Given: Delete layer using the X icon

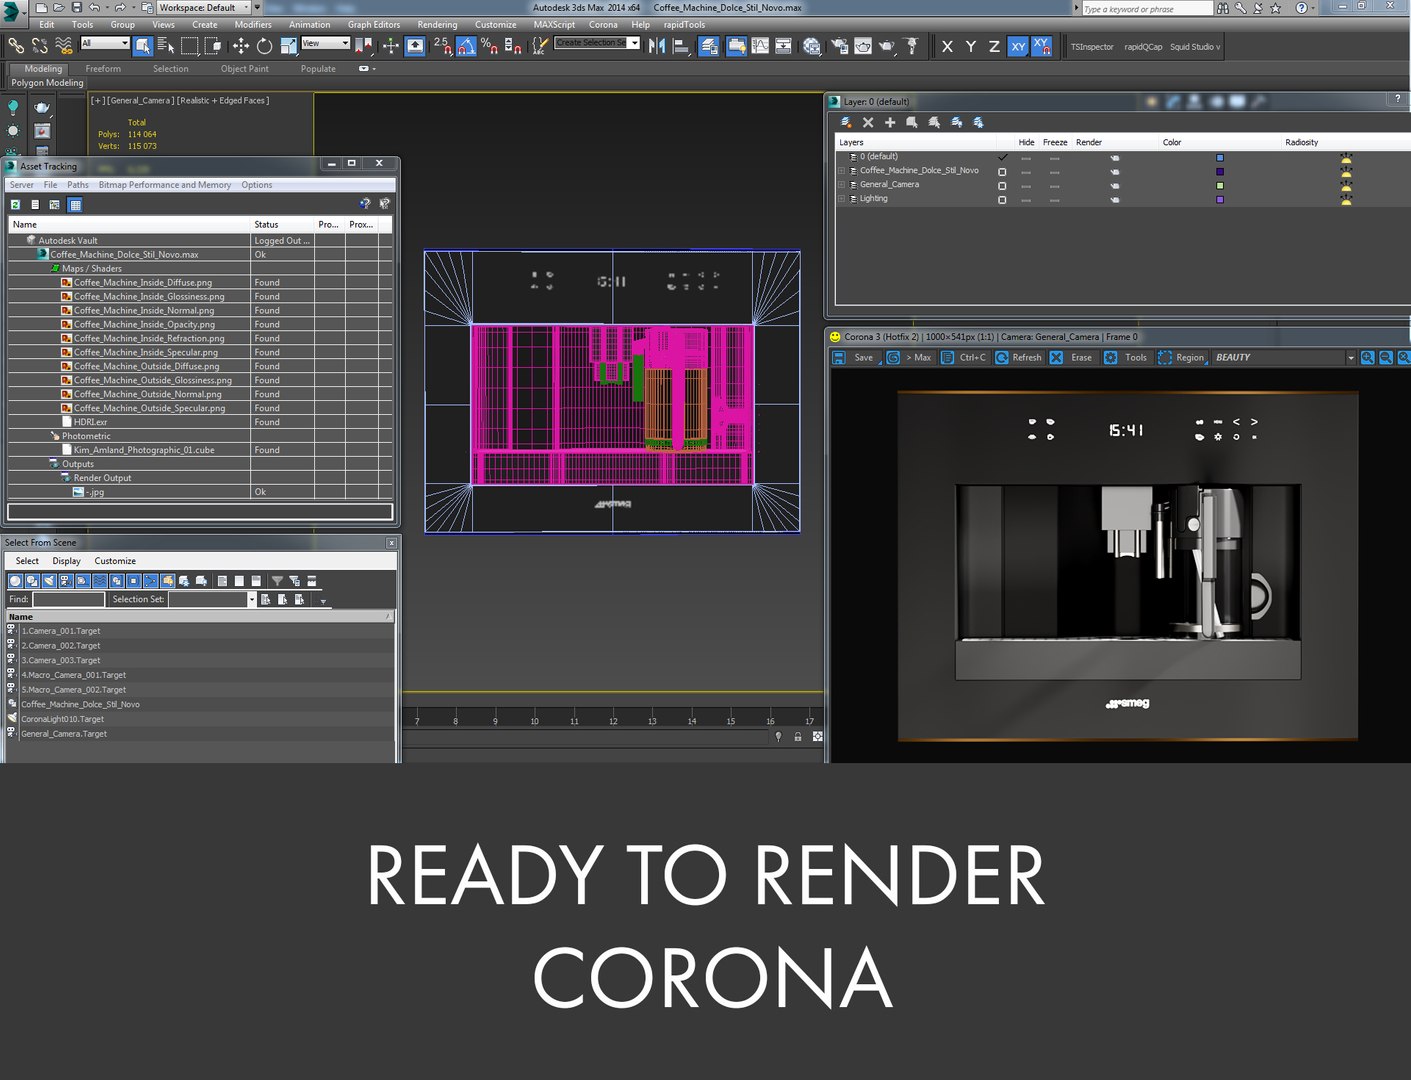Looking at the screenshot, I should [868, 122].
